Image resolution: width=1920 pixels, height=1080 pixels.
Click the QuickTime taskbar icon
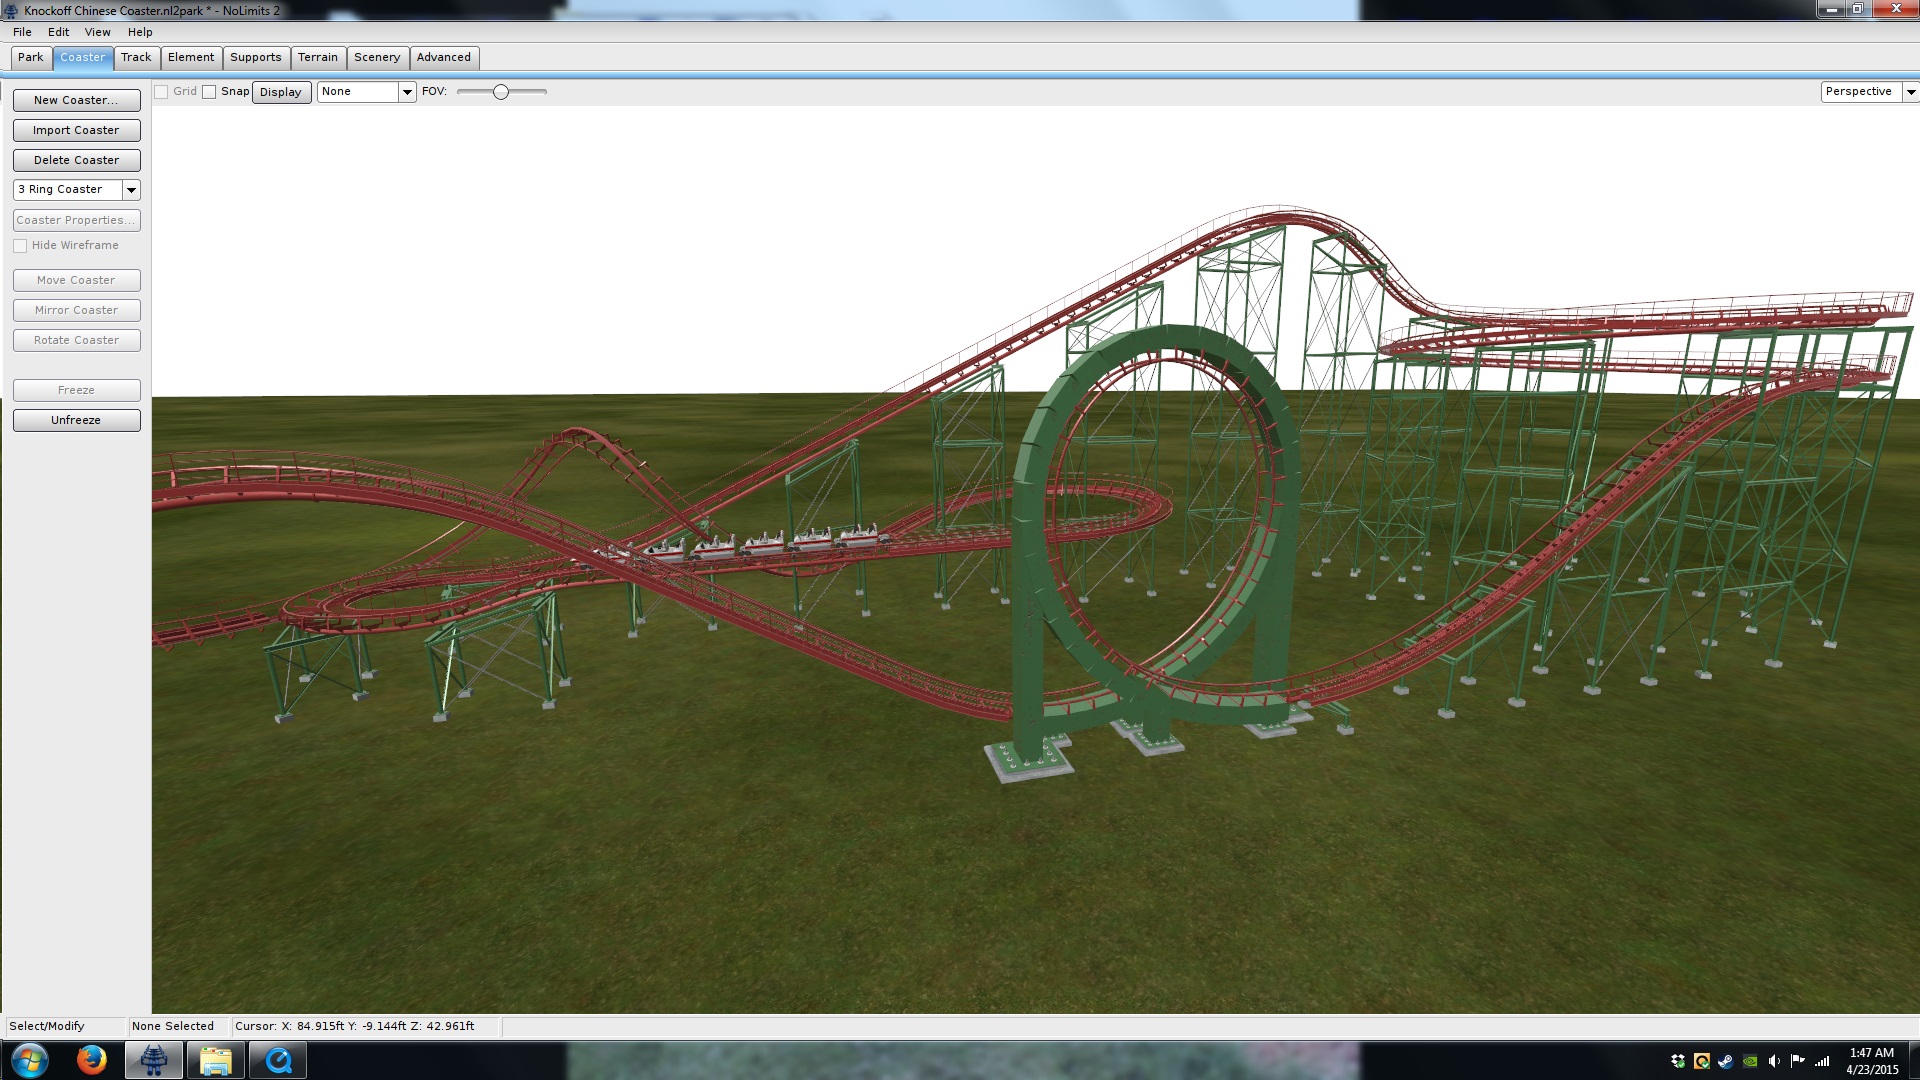(x=278, y=1060)
